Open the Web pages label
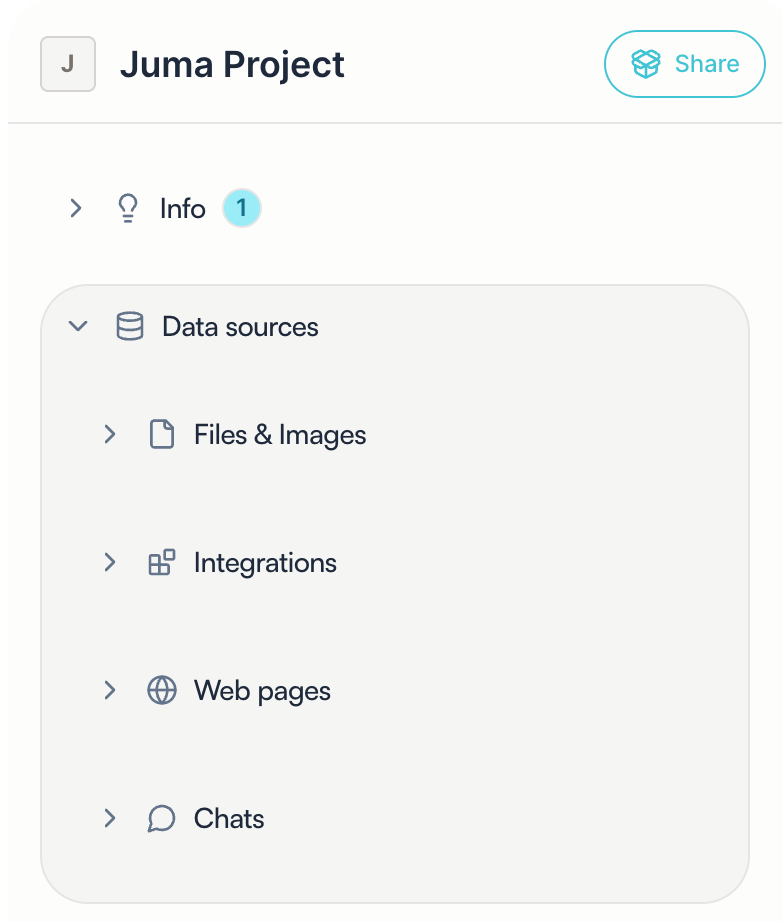 click(262, 691)
